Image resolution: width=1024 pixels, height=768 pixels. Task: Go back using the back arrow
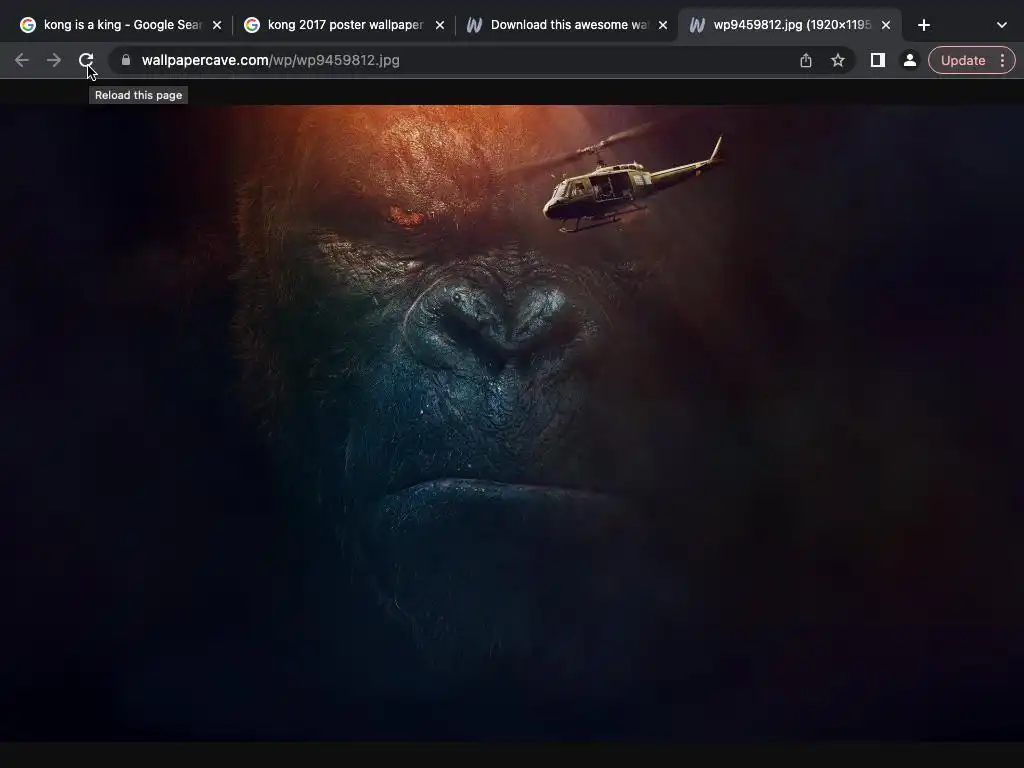pos(22,60)
